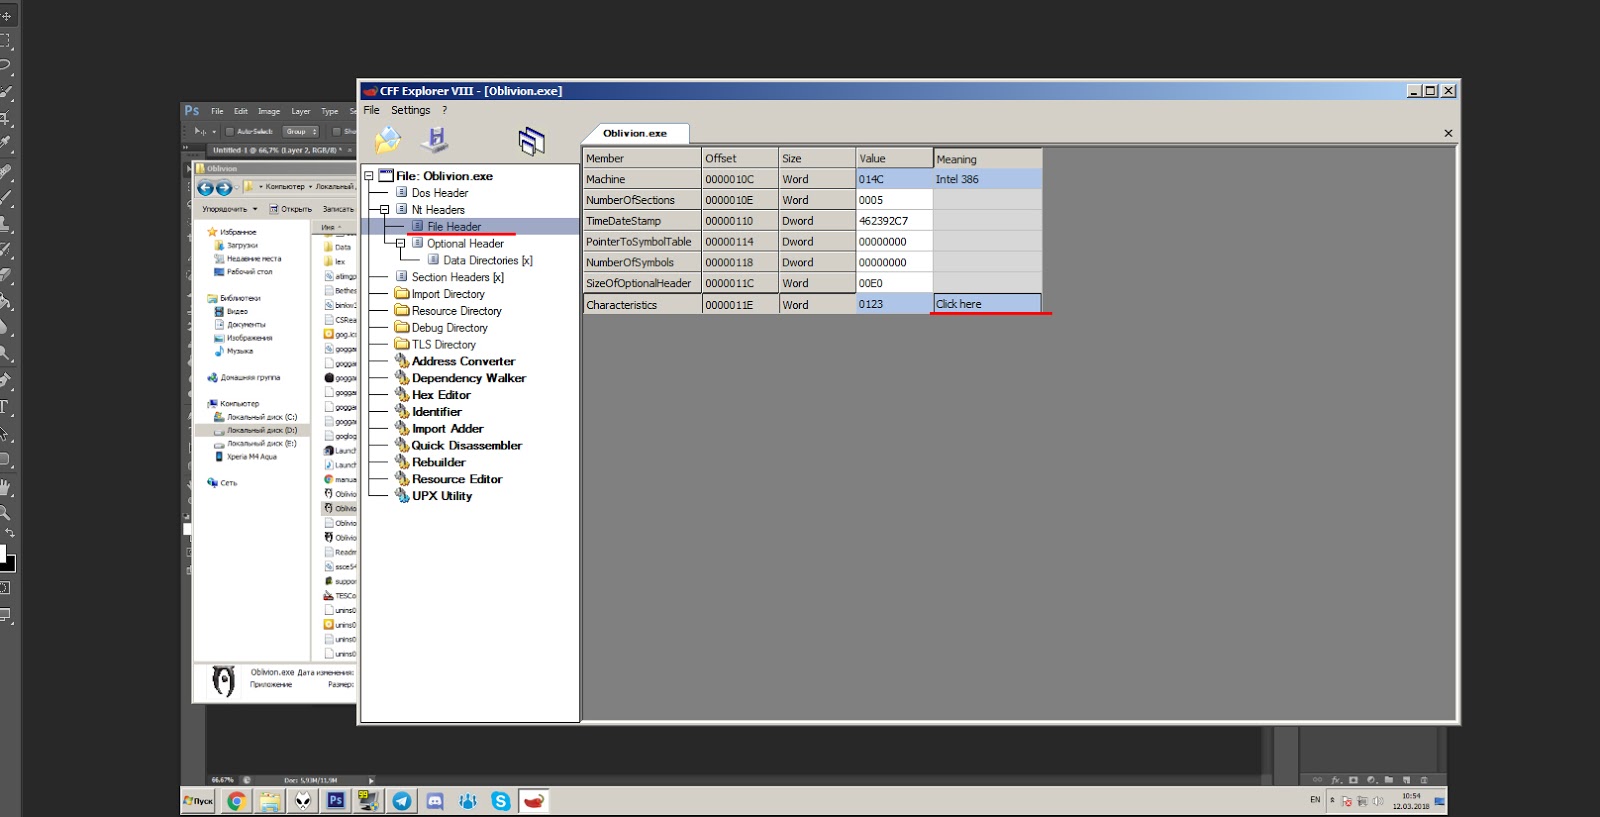Viewport: 1600px width, 817px height.
Task: Select the Pen tool in Photoshop toolbar
Action: [5, 380]
